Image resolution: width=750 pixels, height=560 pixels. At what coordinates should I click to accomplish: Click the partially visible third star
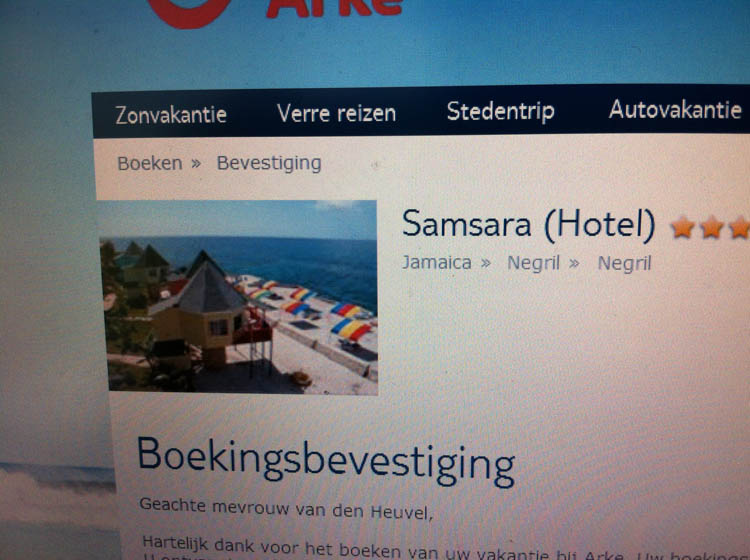pyautogui.click(x=739, y=228)
